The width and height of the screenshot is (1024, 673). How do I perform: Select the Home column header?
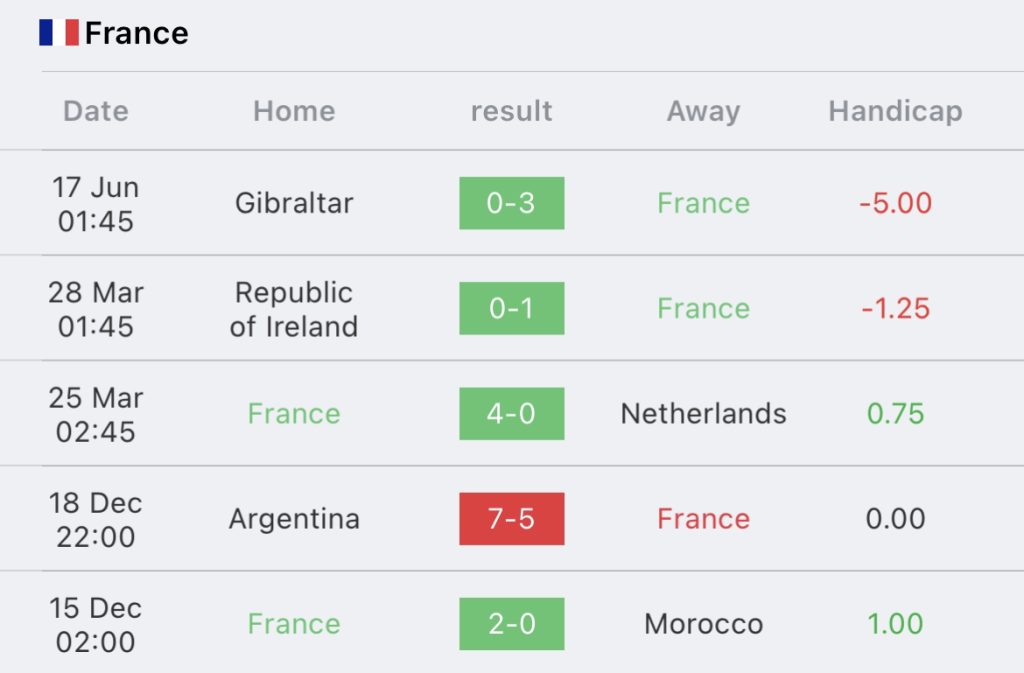(x=294, y=111)
